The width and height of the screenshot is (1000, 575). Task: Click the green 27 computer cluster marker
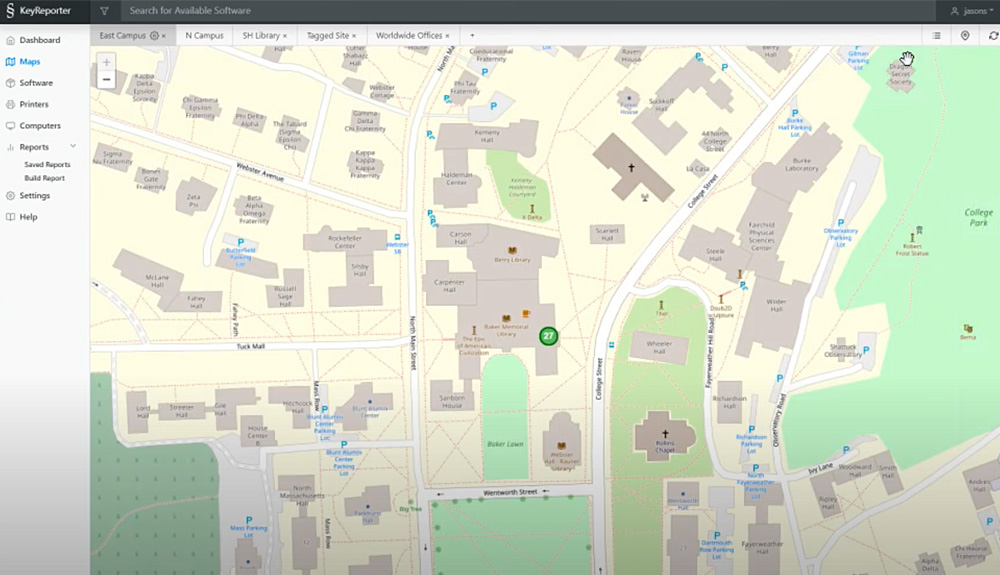548,336
